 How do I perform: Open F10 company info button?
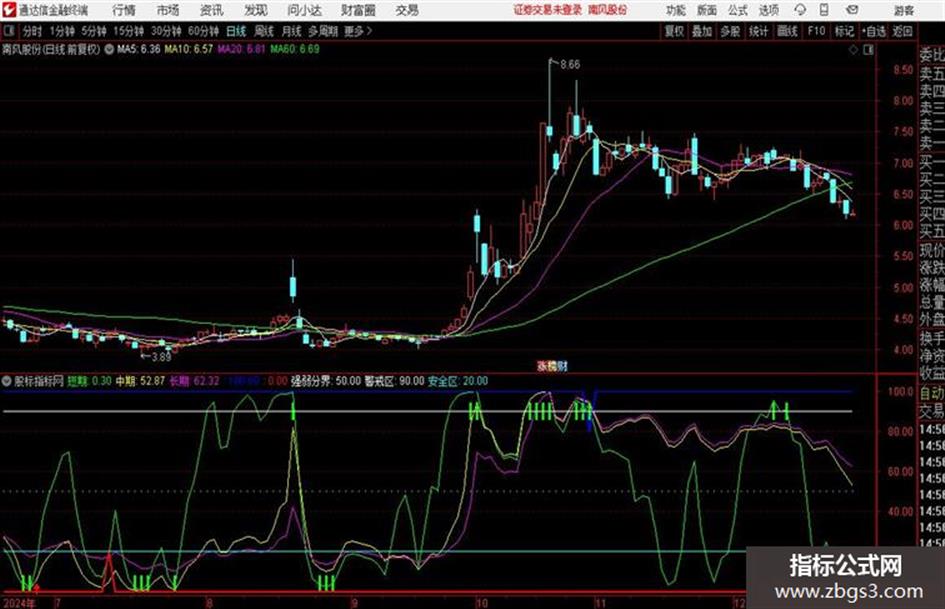[816, 31]
